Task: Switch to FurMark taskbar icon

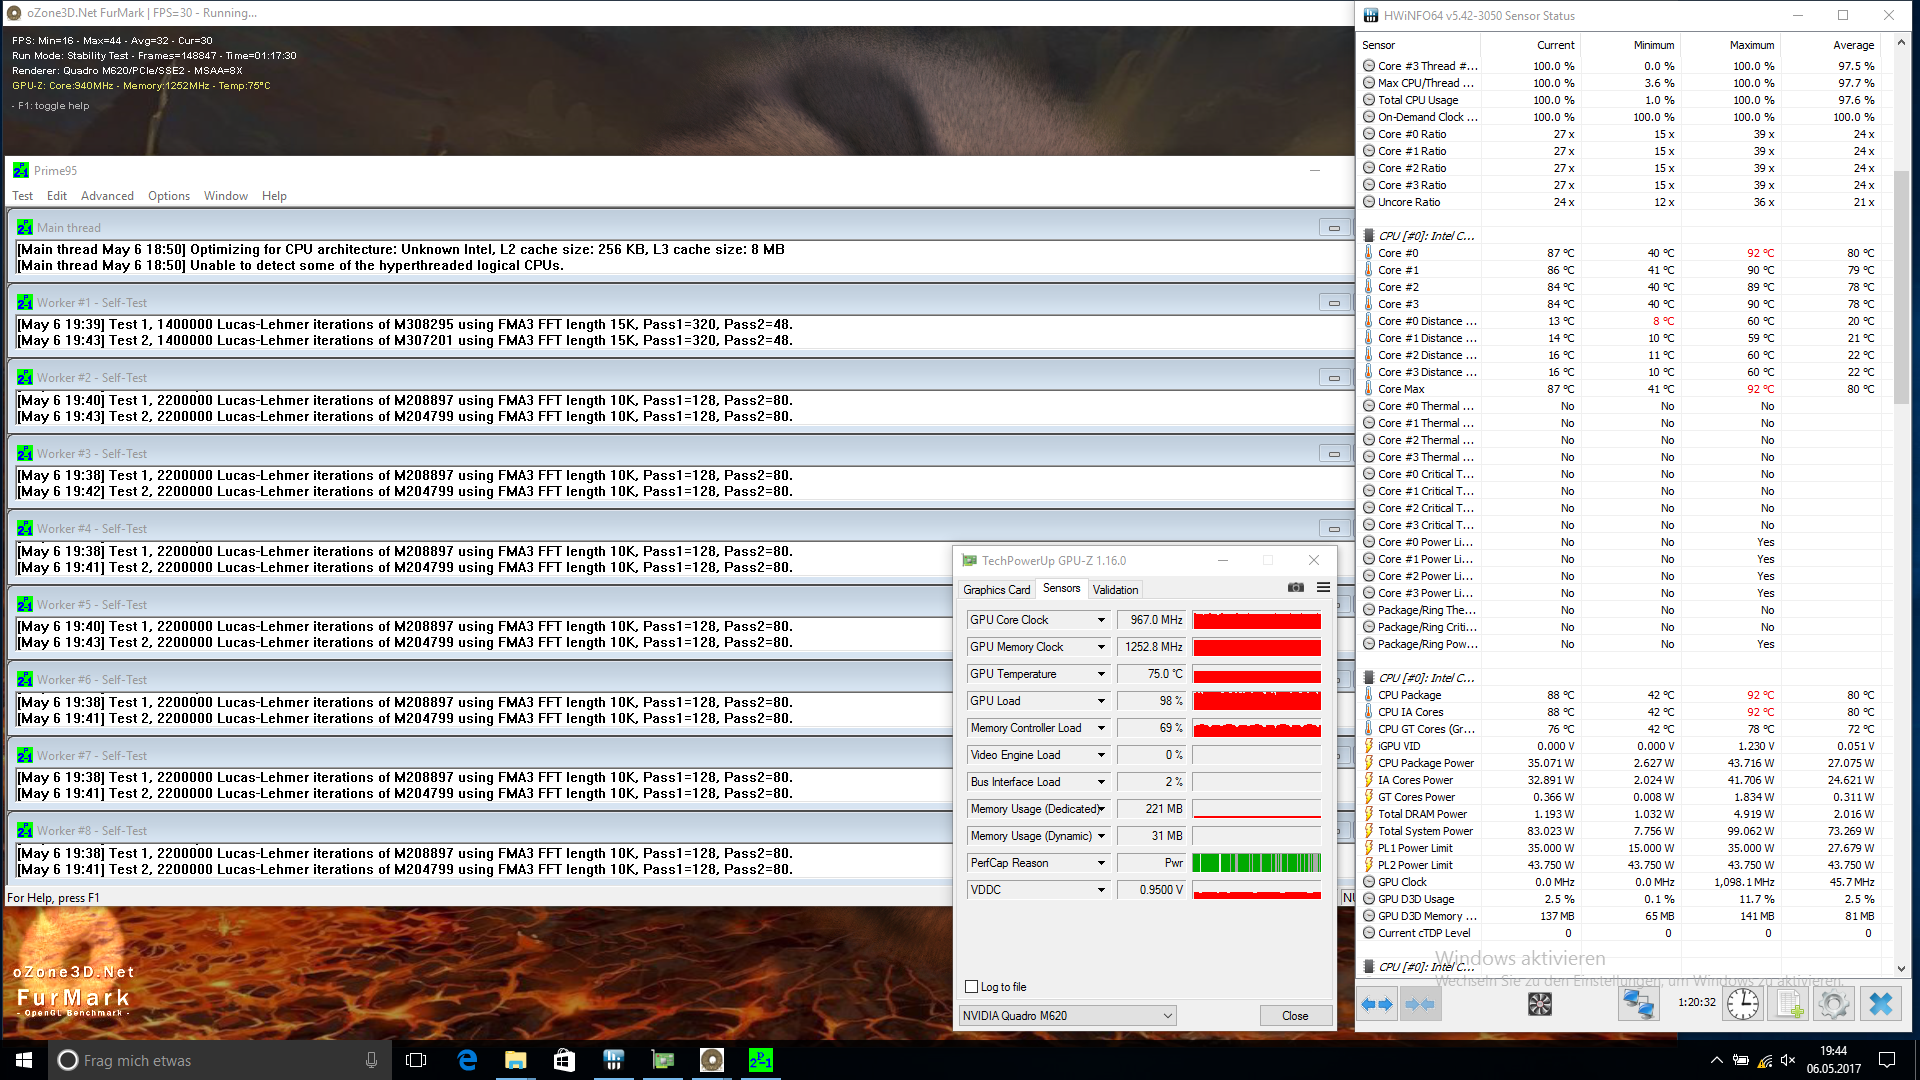Action: [711, 1060]
